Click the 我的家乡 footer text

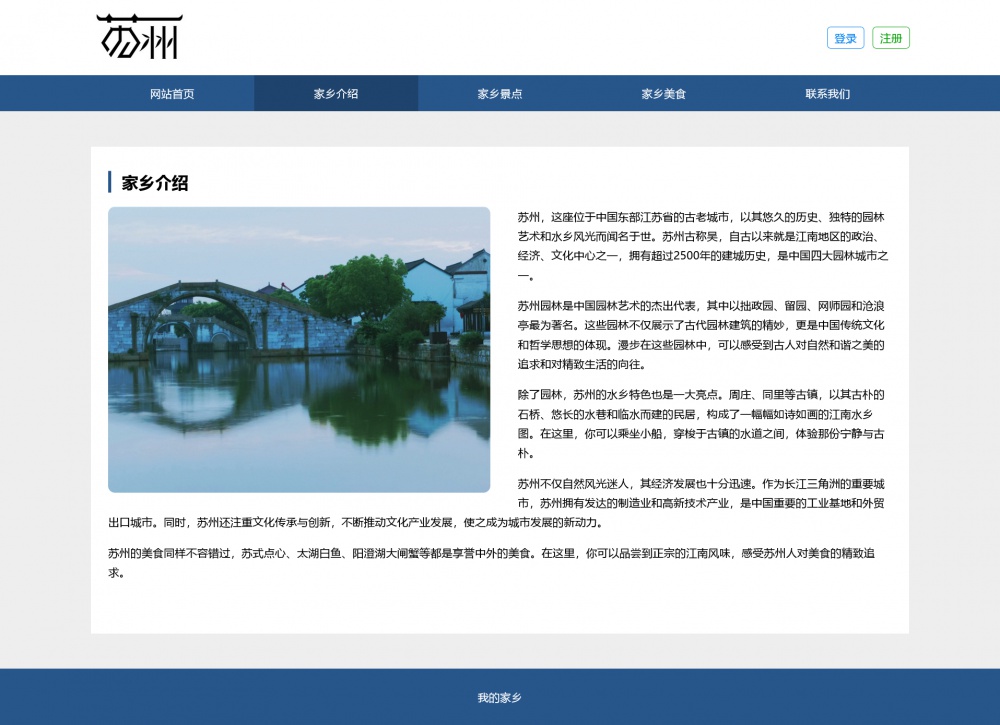pyautogui.click(x=500, y=698)
